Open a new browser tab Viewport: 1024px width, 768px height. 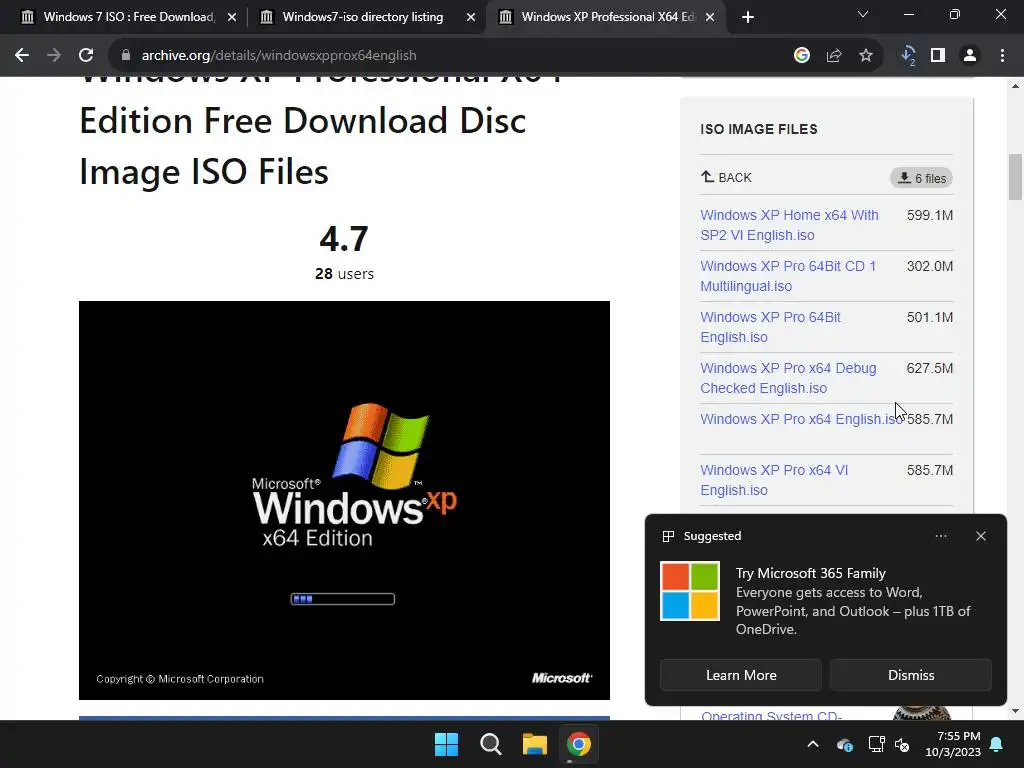(748, 18)
